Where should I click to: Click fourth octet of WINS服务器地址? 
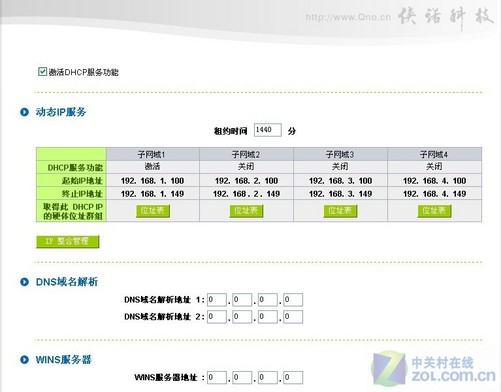pos(293,378)
